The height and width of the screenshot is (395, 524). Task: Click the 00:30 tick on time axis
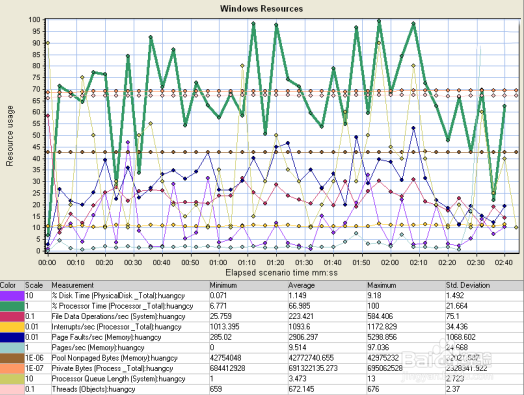(133, 262)
